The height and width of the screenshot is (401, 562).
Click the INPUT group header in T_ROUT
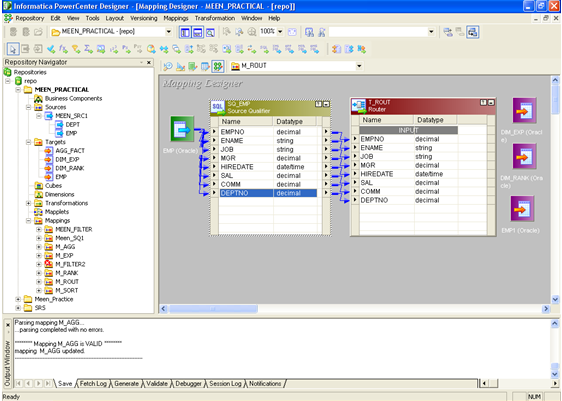point(408,130)
